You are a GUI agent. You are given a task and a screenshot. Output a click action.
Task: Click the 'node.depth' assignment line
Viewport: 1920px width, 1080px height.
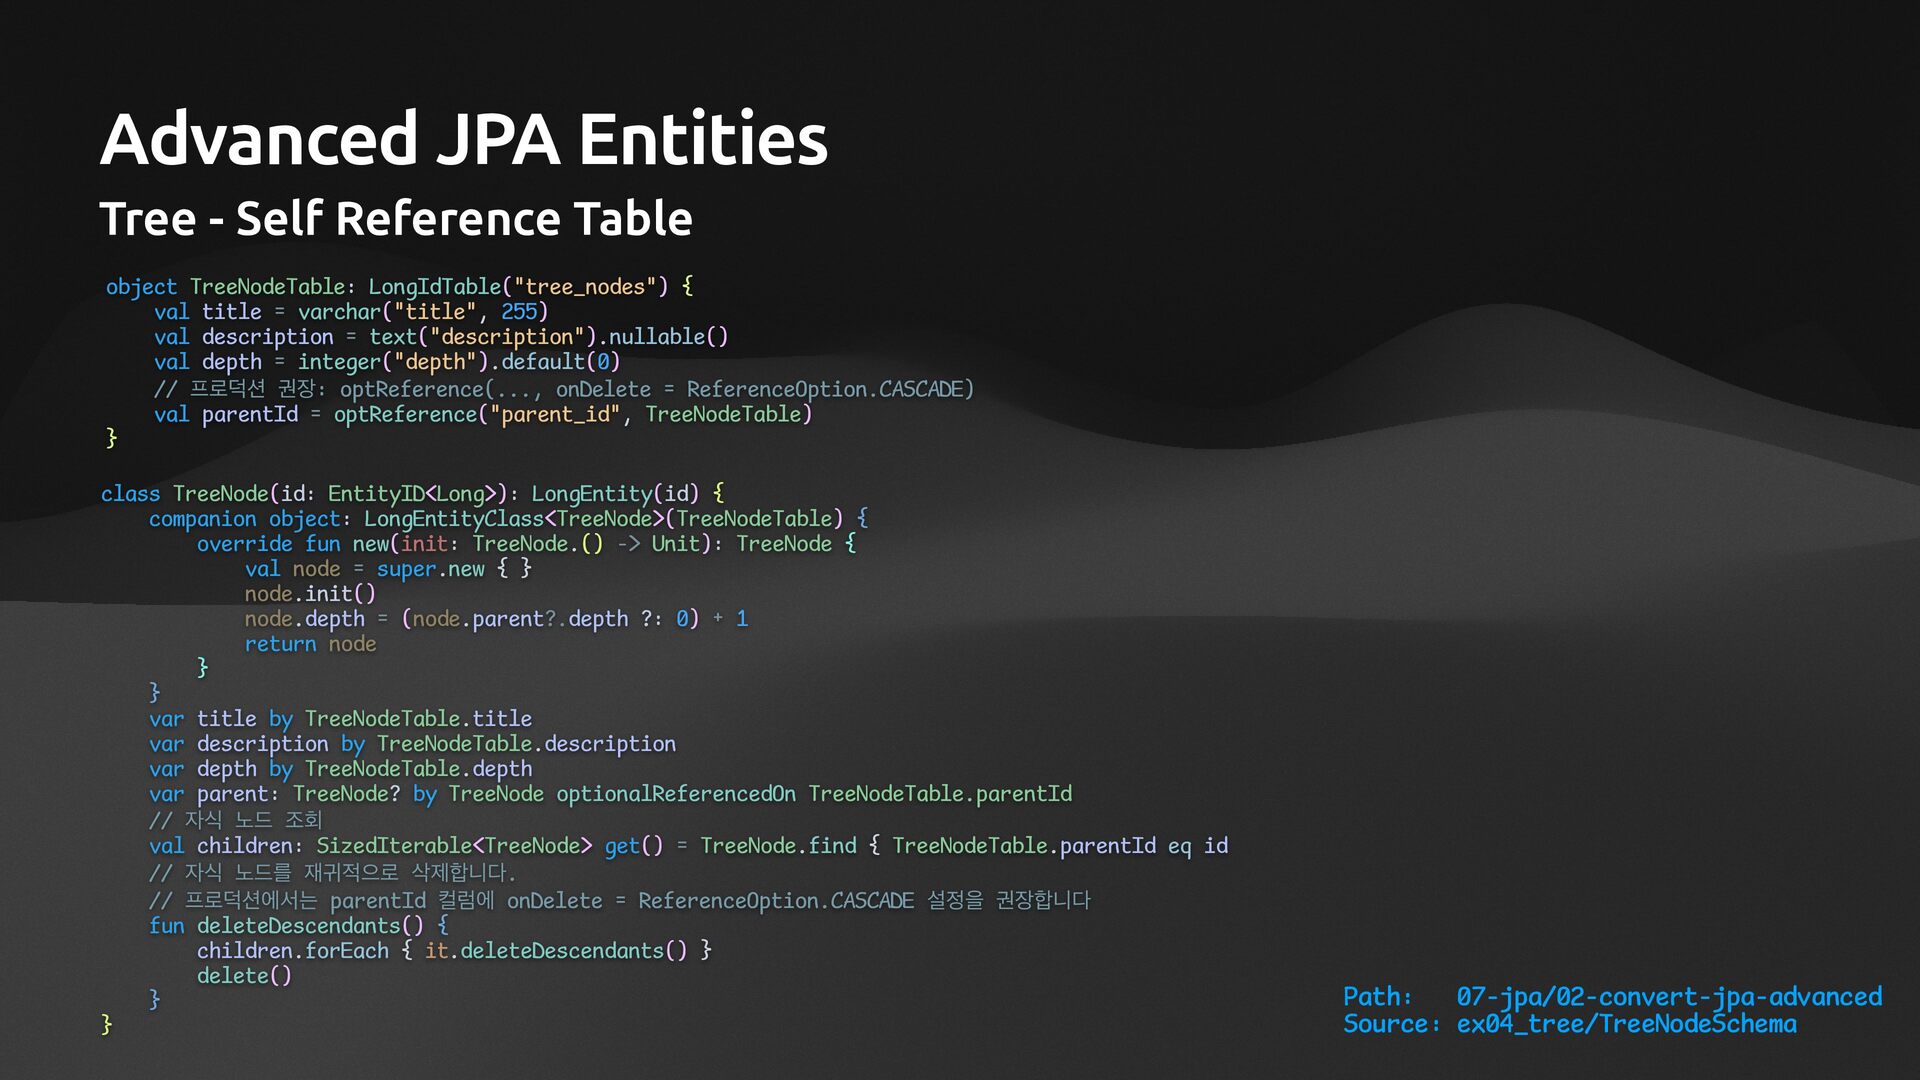coord(496,619)
